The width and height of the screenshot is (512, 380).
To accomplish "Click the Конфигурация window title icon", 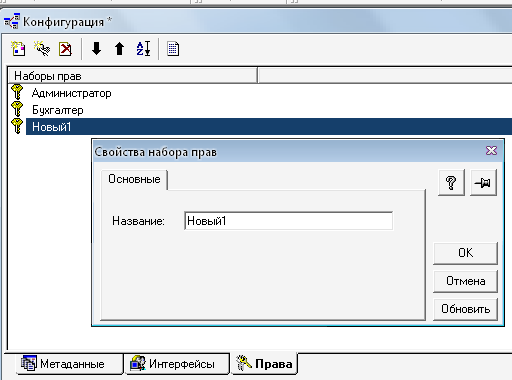I will (x=11, y=22).
